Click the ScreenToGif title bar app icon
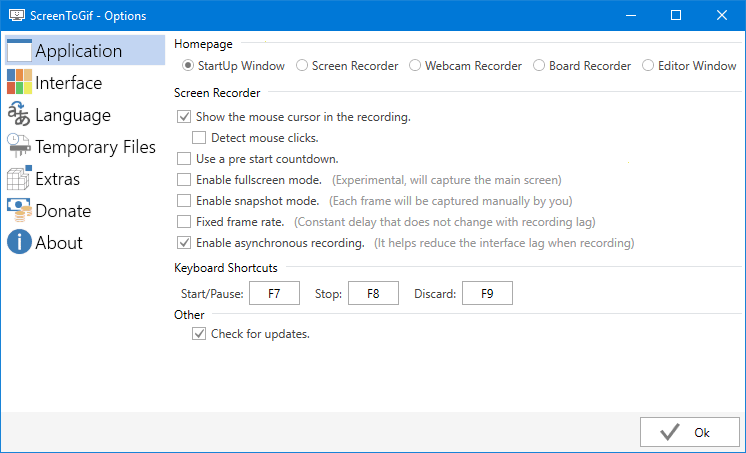Image resolution: width=746 pixels, height=453 pixels. pyautogui.click(x=17, y=15)
